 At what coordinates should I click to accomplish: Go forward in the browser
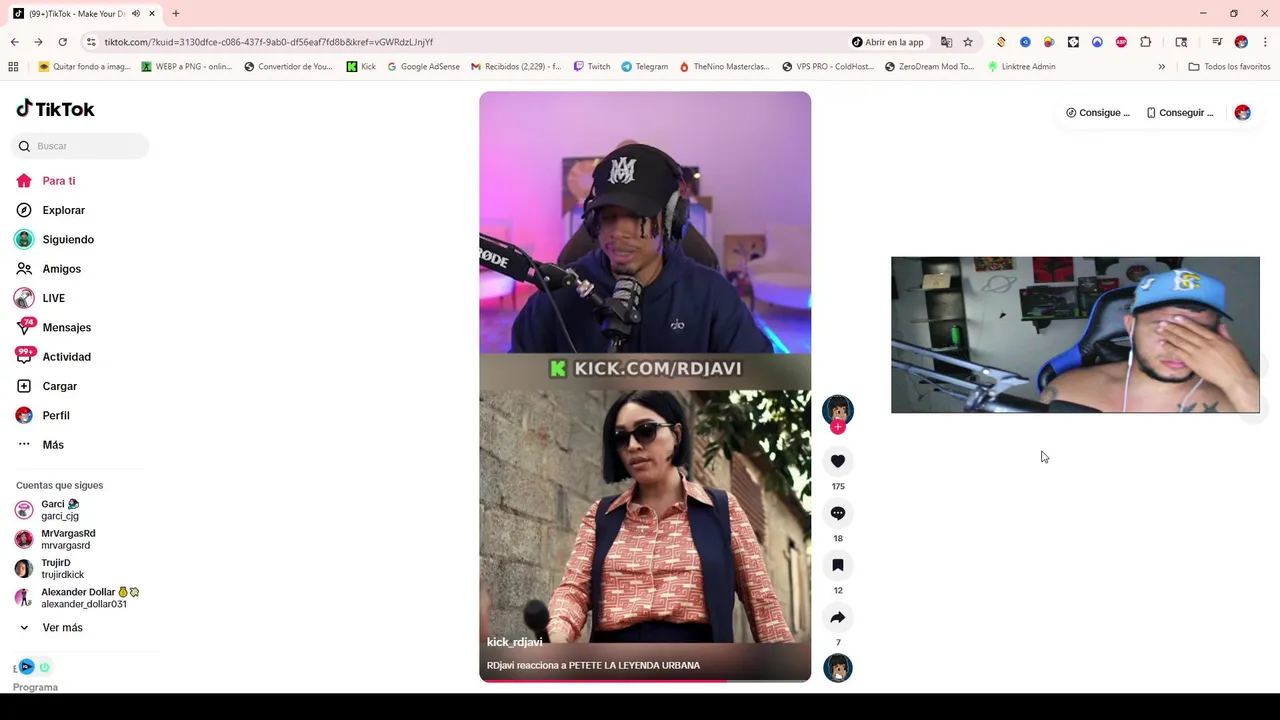38,42
